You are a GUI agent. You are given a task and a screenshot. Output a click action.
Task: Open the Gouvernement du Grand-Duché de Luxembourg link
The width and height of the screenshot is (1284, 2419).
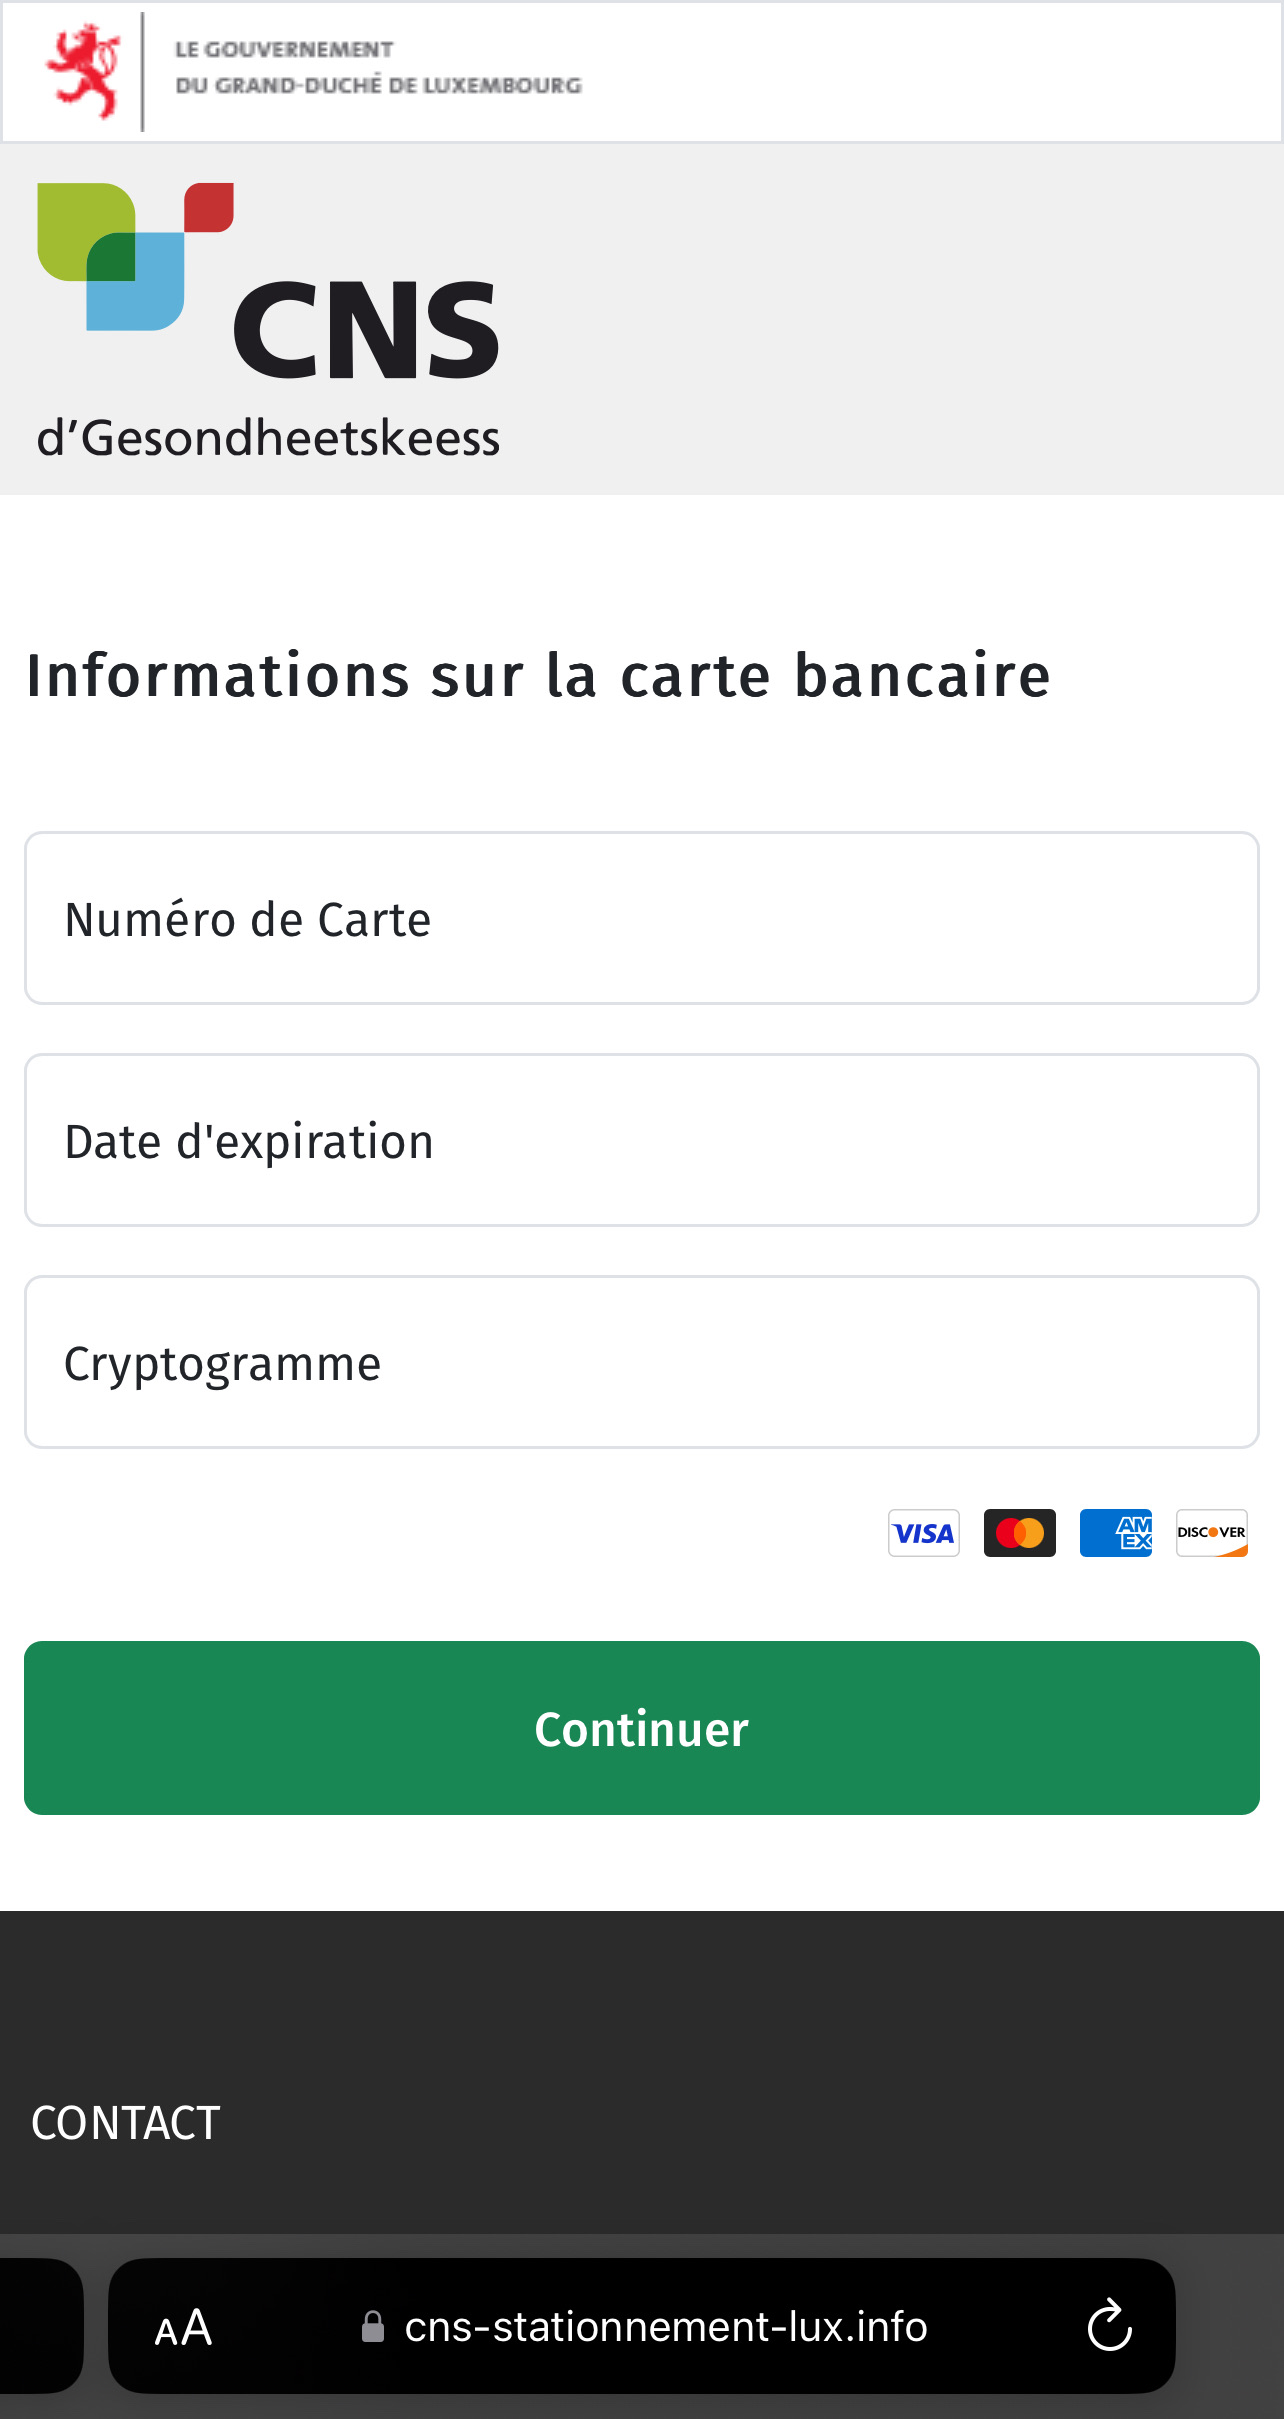[x=378, y=68]
